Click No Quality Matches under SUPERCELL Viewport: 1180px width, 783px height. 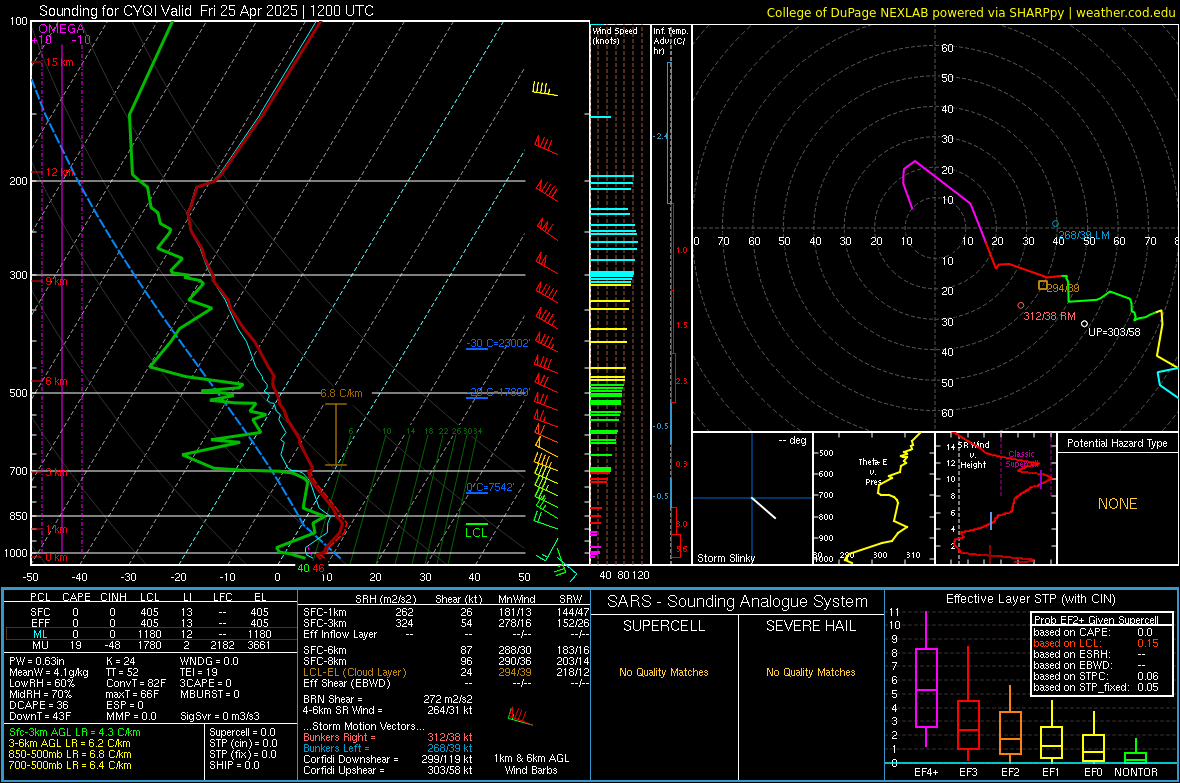coord(664,672)
